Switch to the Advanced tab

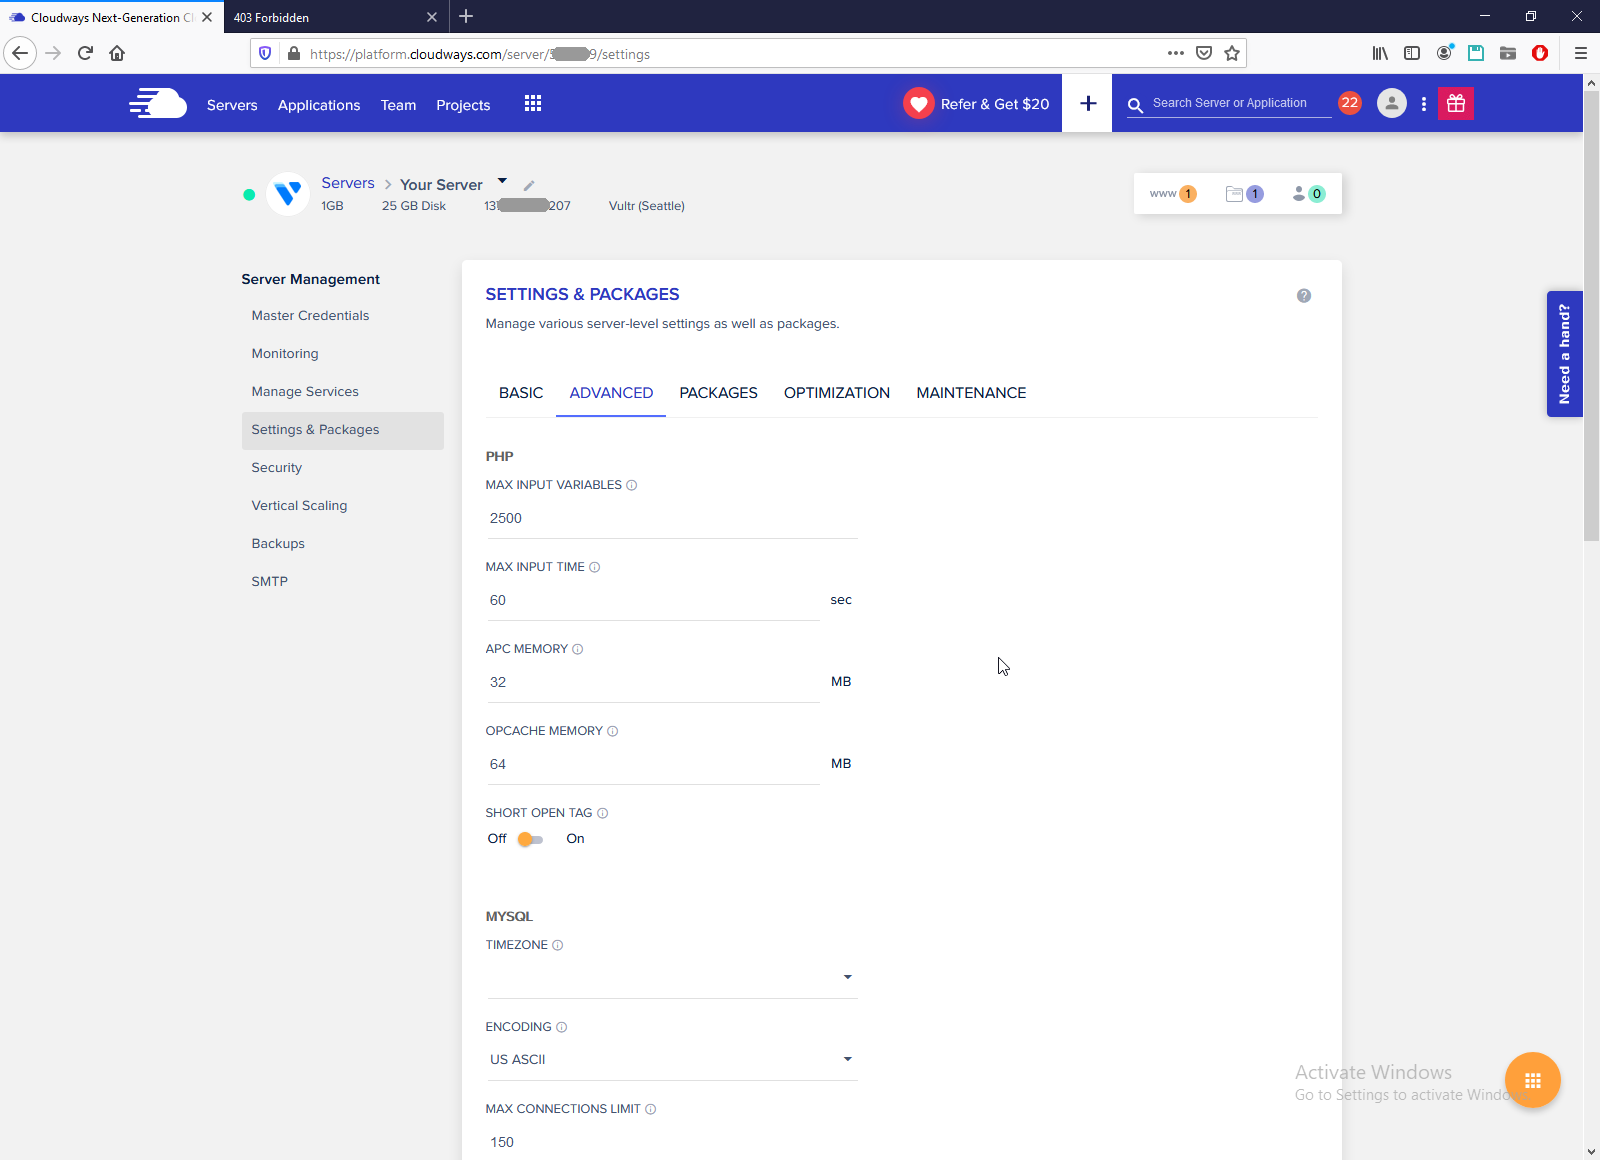click(611, 393)
